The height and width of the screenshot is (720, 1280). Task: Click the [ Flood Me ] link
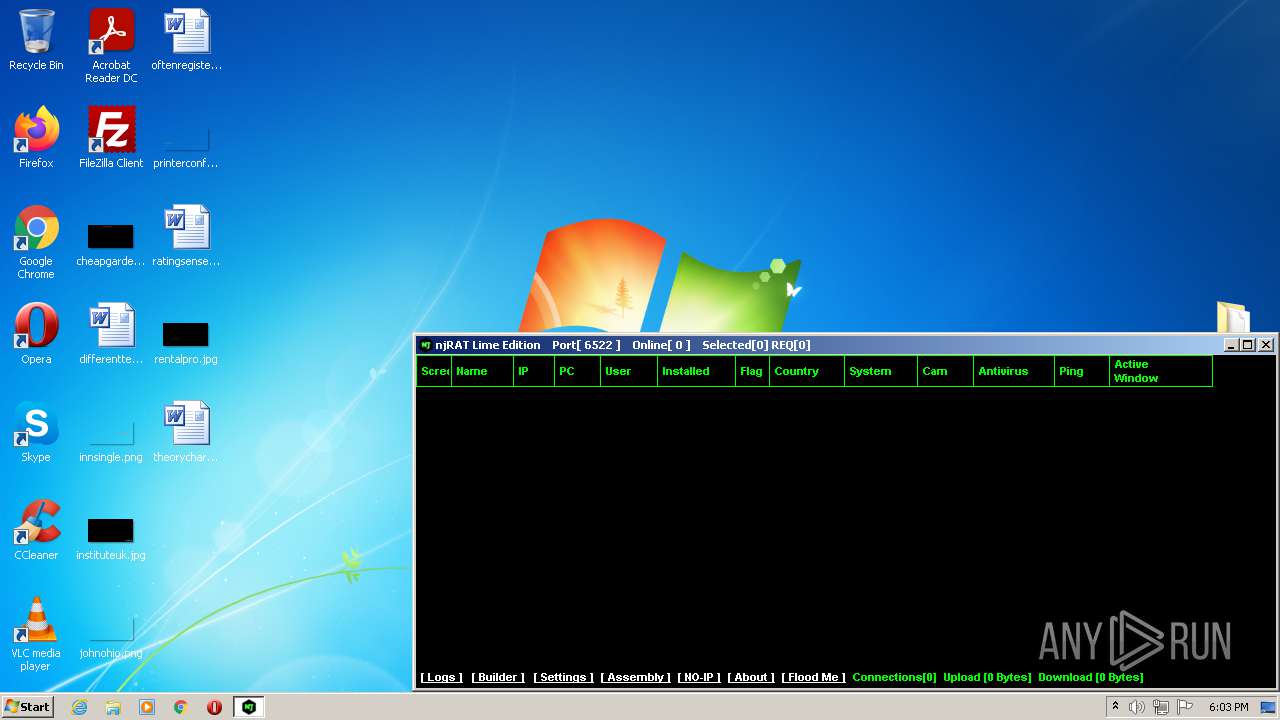(813, 677)
